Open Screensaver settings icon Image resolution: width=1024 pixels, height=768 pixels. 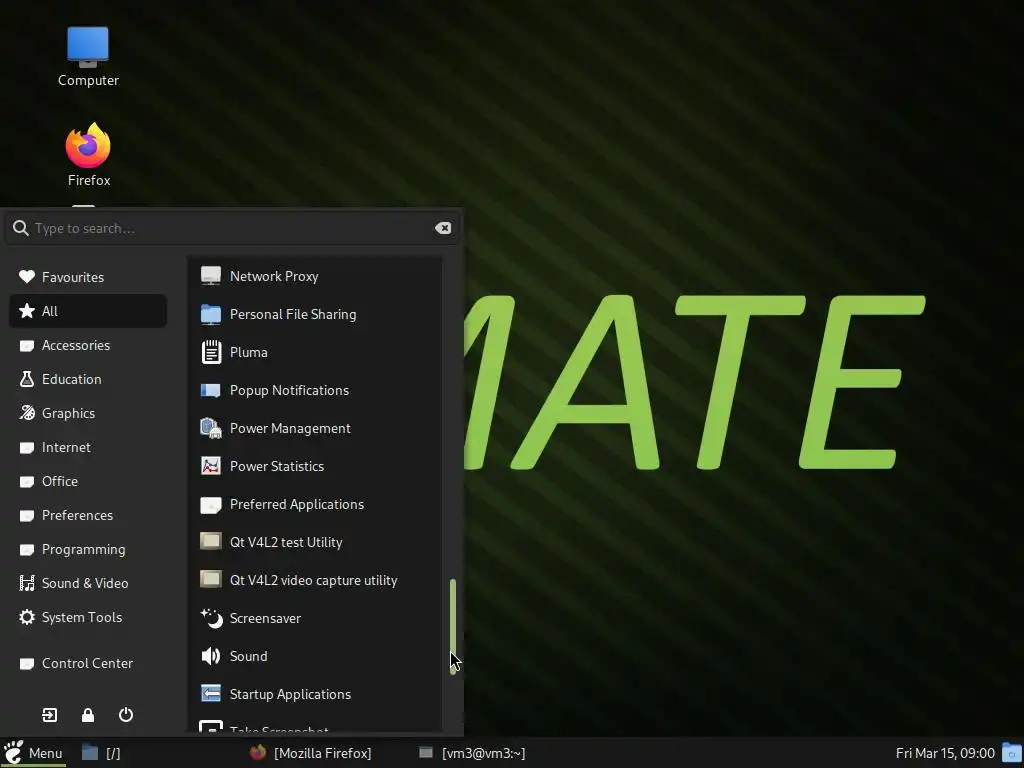210,618
